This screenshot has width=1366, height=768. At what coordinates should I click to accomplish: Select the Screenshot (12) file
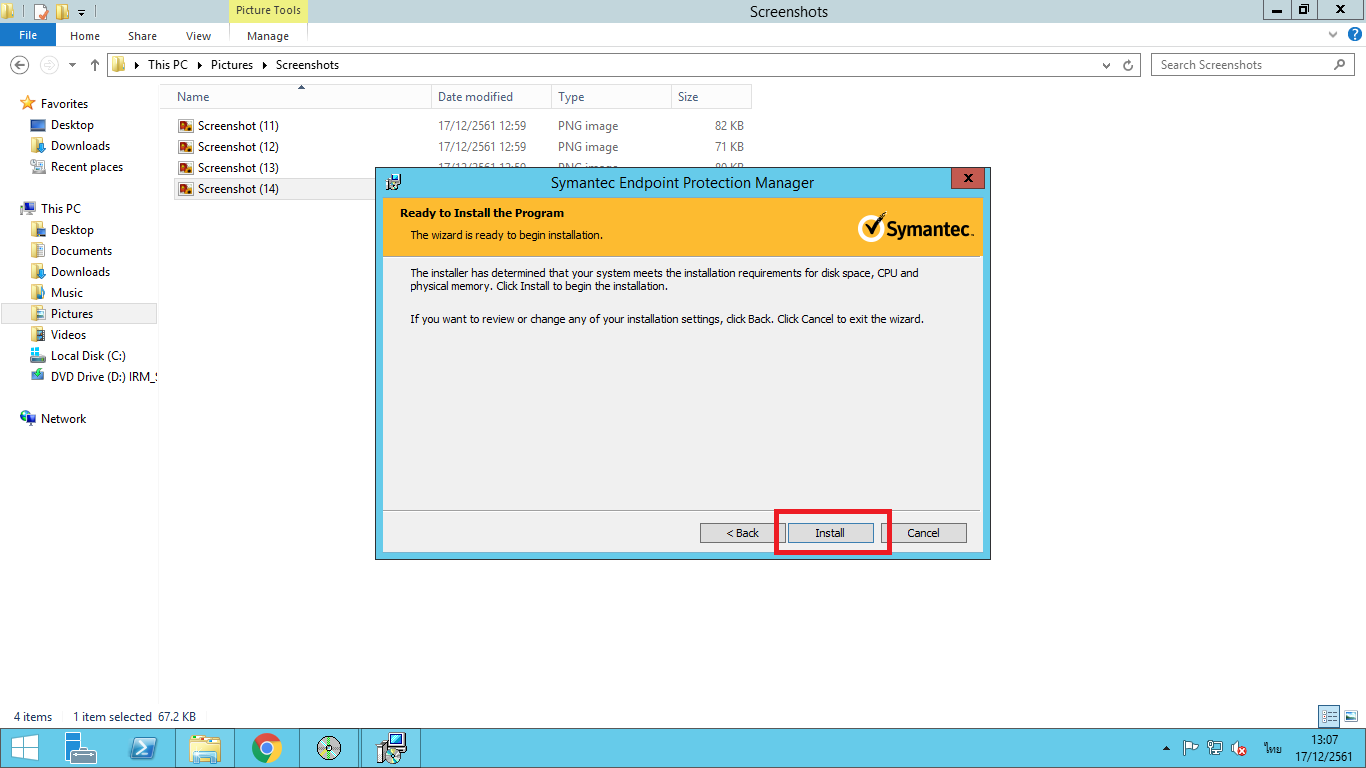[238, 147]
